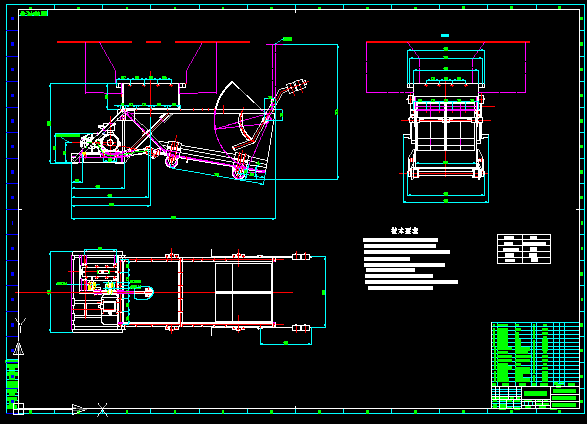This screenshot has width=588, height=425.
Task: Select first line of technical requirements text
Action: click(400, 240)
